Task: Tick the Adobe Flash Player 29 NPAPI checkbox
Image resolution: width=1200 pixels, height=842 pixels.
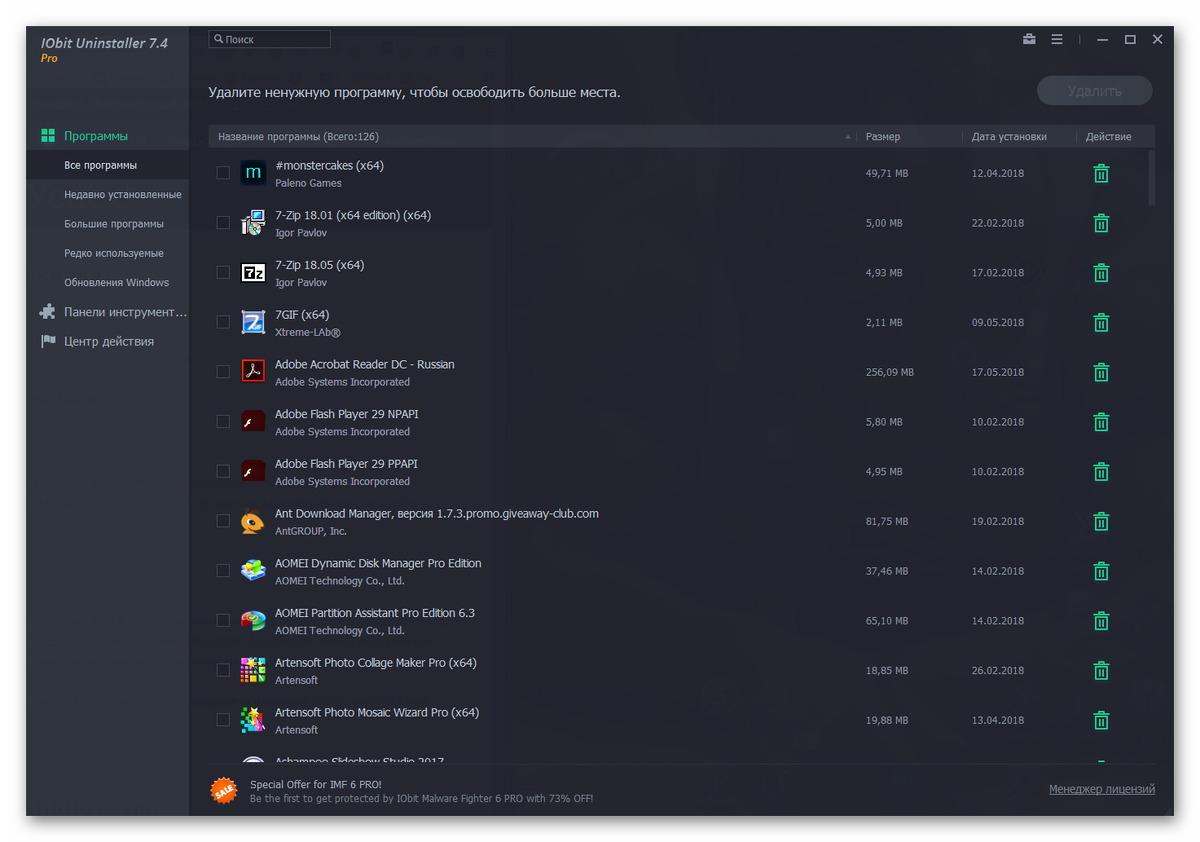Action: 223,422
